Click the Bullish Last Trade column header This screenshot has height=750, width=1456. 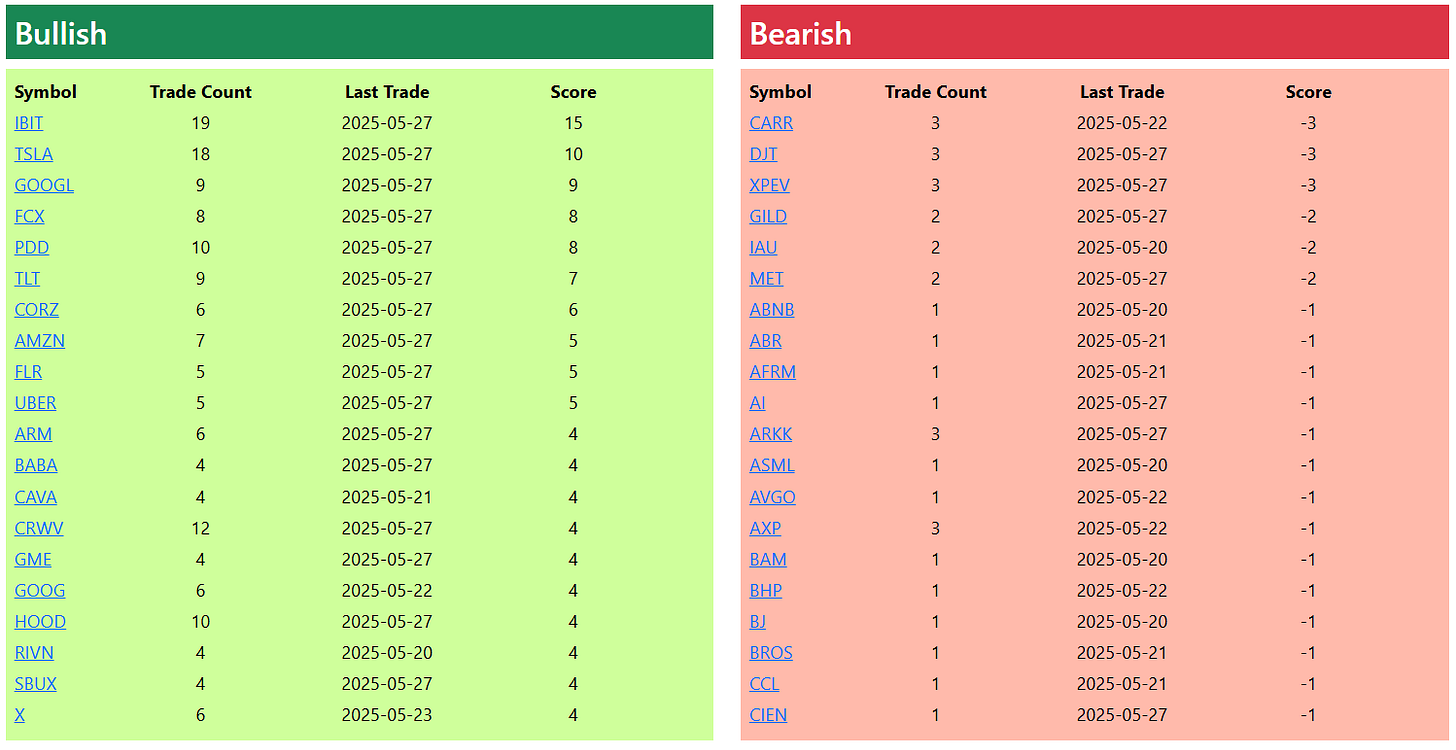click(387, 92)
